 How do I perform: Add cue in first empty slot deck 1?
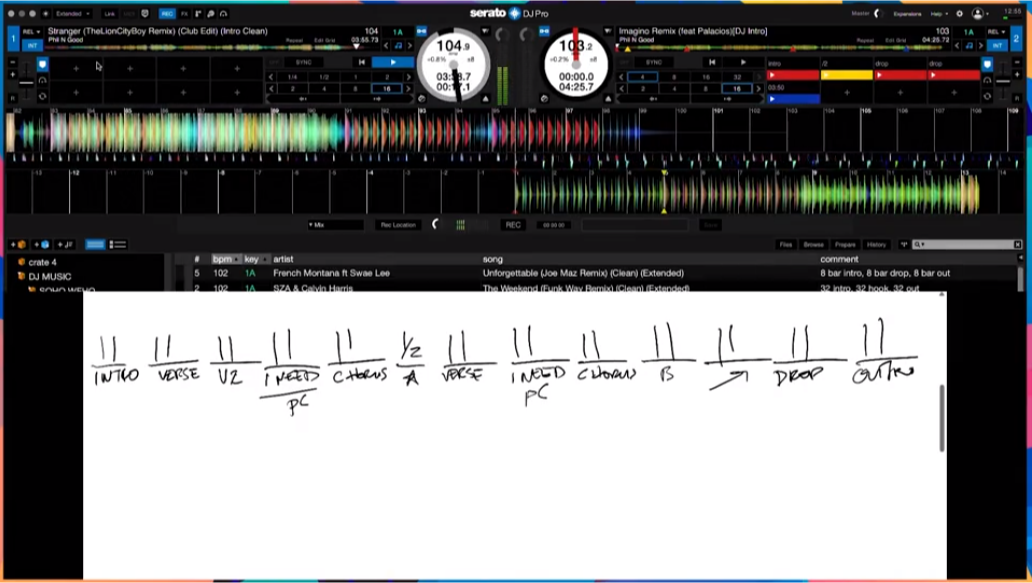click(x=76, y=68)
